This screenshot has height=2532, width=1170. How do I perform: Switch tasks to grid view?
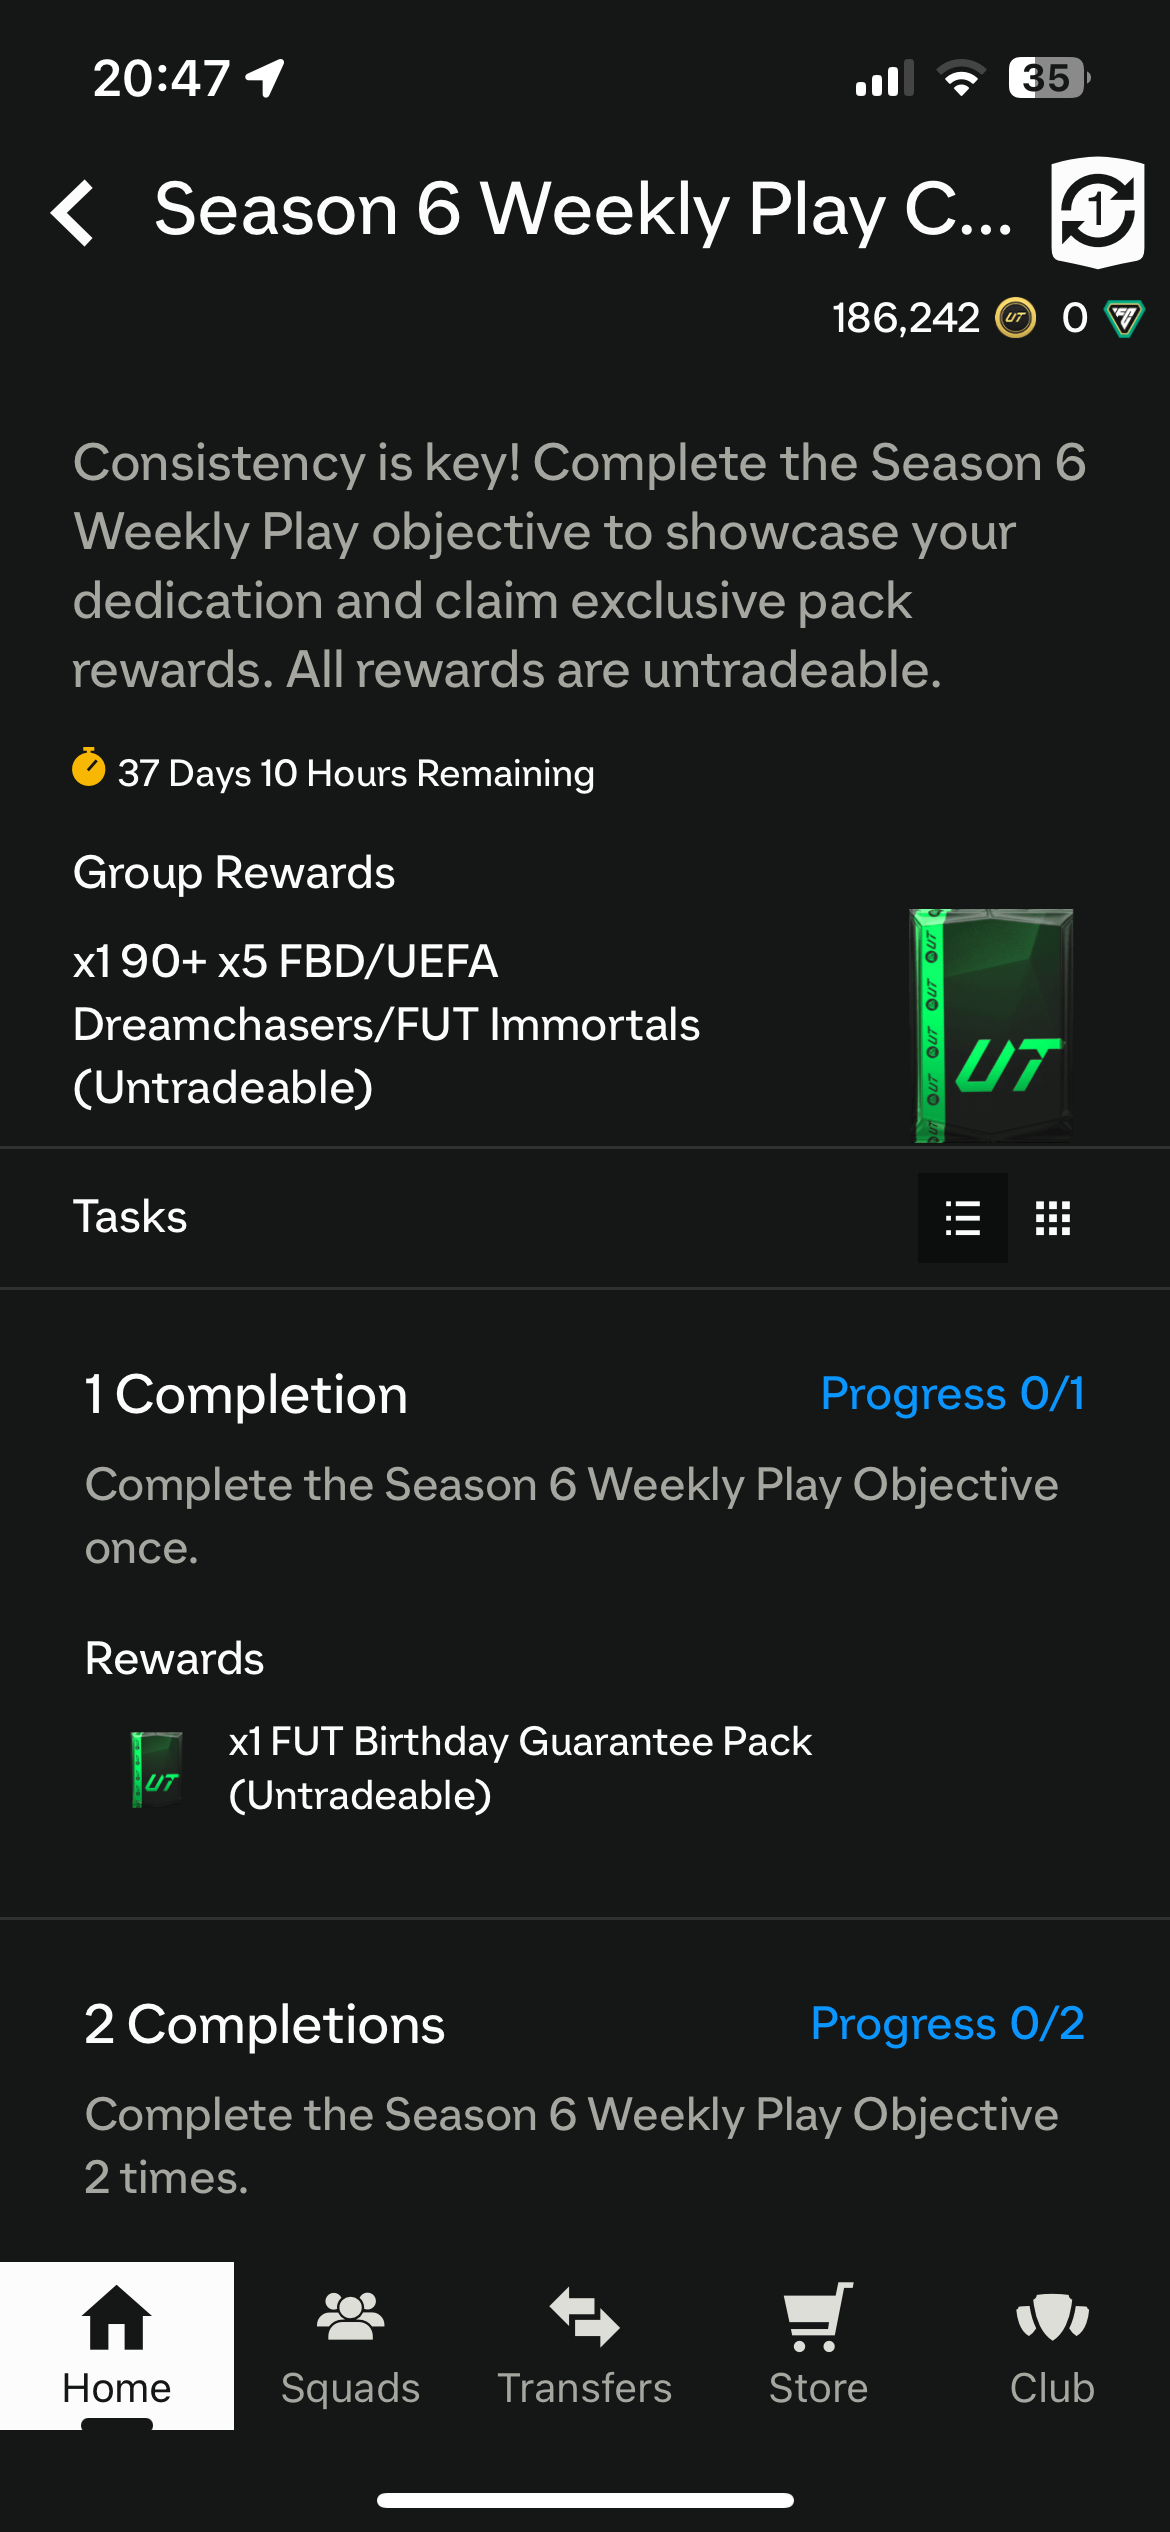[x=1053, y=1218]
